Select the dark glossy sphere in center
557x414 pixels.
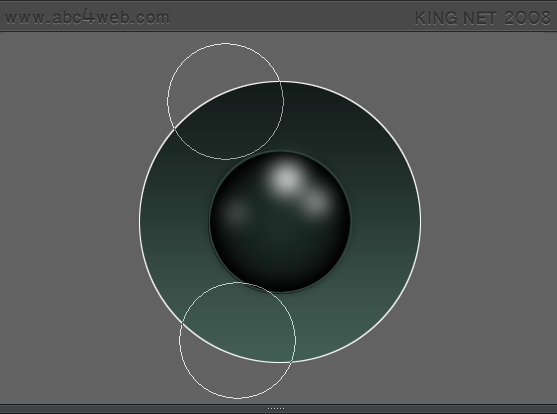click(x=280, y=222)
